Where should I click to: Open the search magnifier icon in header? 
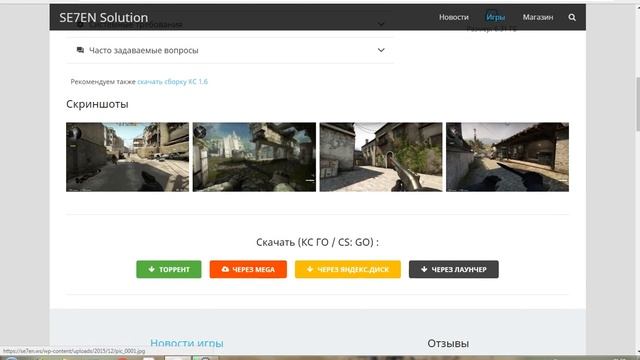[x=572, y=17]
